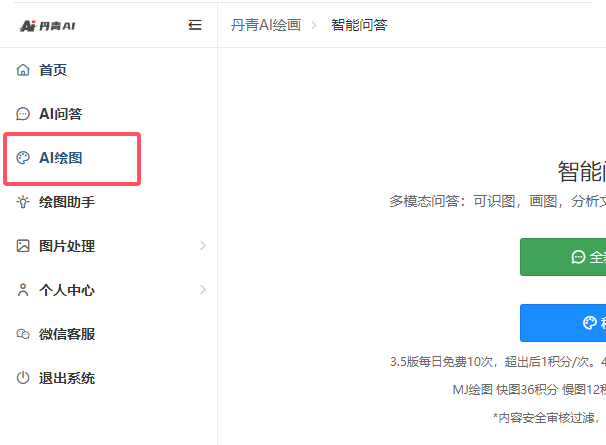Click the picture icon beside 图片处理
The image size is (606, 445).
tap(23, 246)
